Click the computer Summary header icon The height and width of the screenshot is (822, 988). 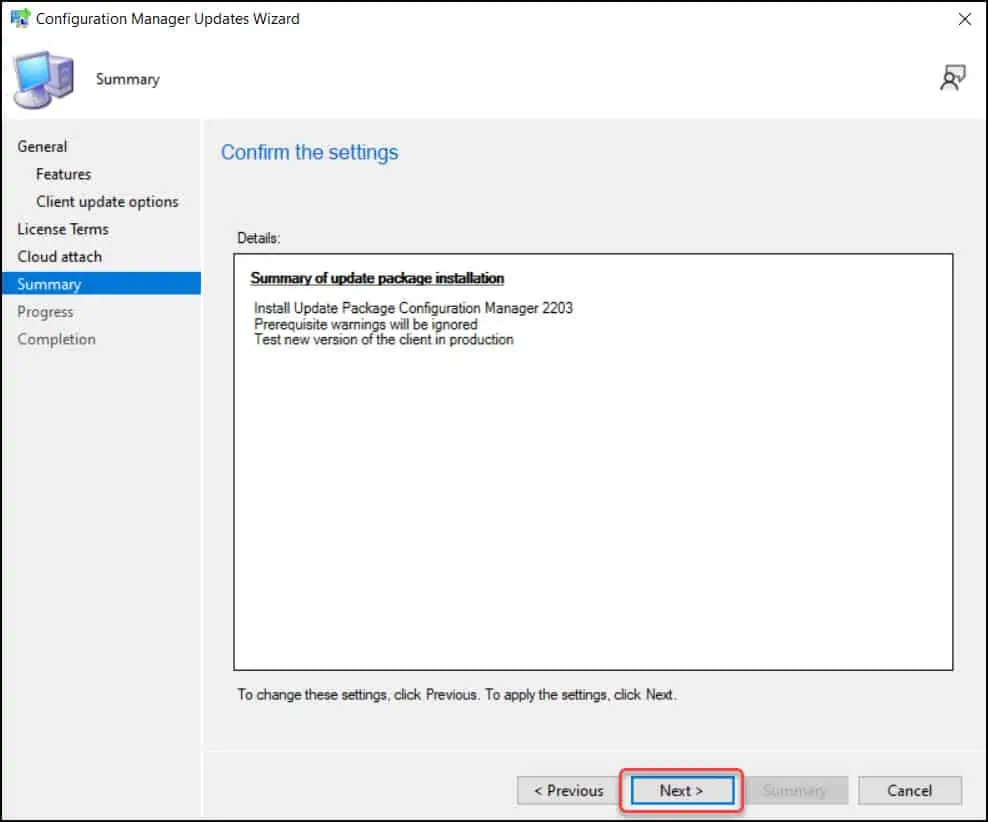[43, 79]
